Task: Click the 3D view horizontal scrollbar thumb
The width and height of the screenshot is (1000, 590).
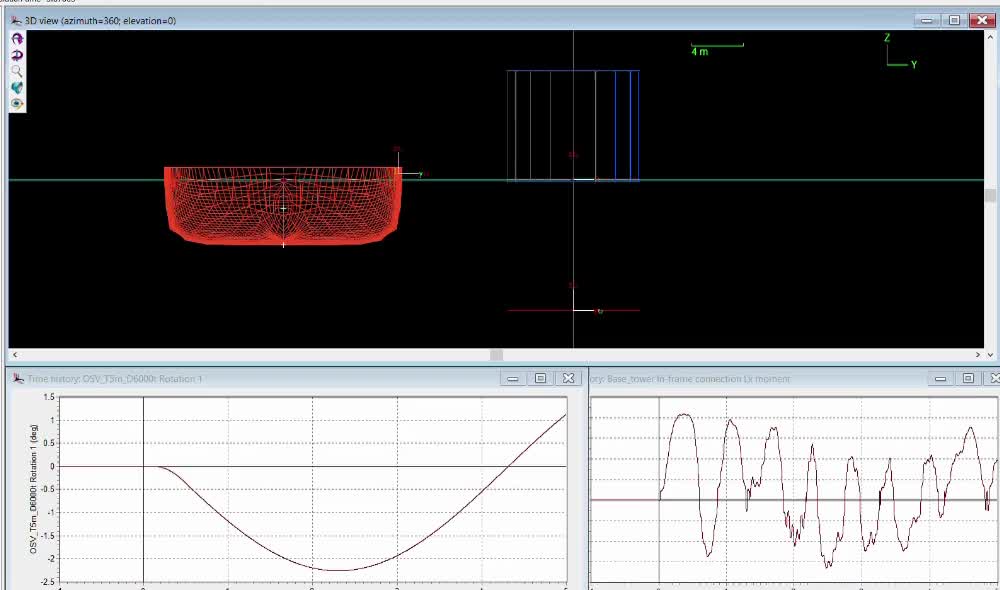Action: click(x=496, y=354)
